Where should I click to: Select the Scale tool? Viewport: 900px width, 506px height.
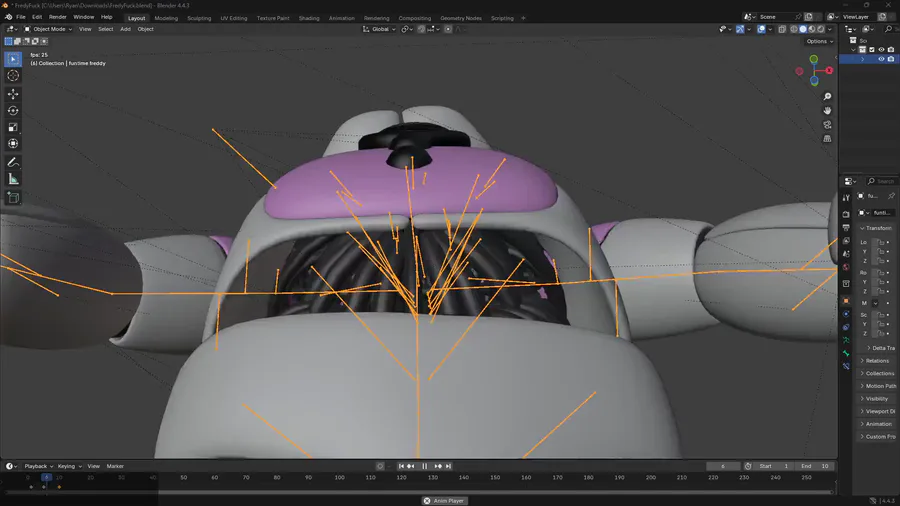(x=13, y=127)
